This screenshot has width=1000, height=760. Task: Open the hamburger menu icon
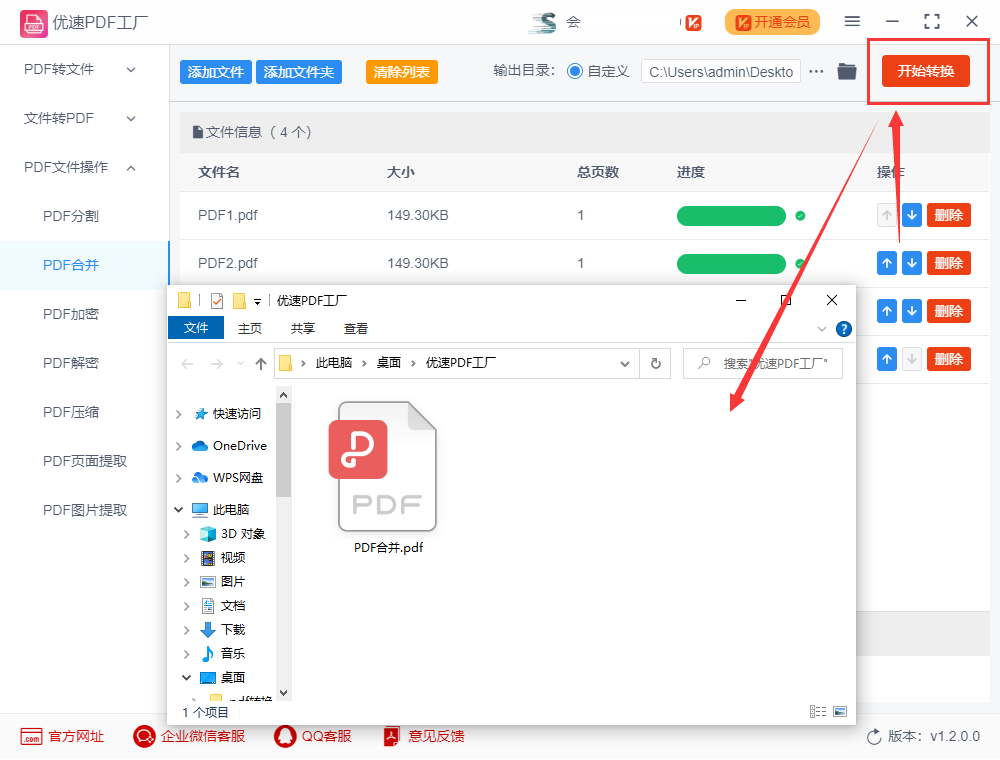(x=853, y=22)
